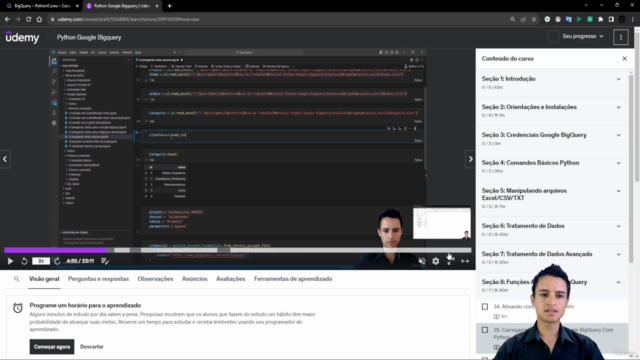The height and width of the screenshot is (360, 640).
Task: Click the 4:50 / 22:11 time display
Action: (80, 261)
